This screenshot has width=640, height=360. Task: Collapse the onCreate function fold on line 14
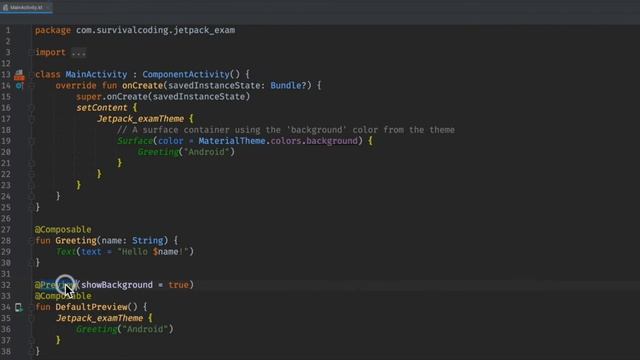(31, 86)
